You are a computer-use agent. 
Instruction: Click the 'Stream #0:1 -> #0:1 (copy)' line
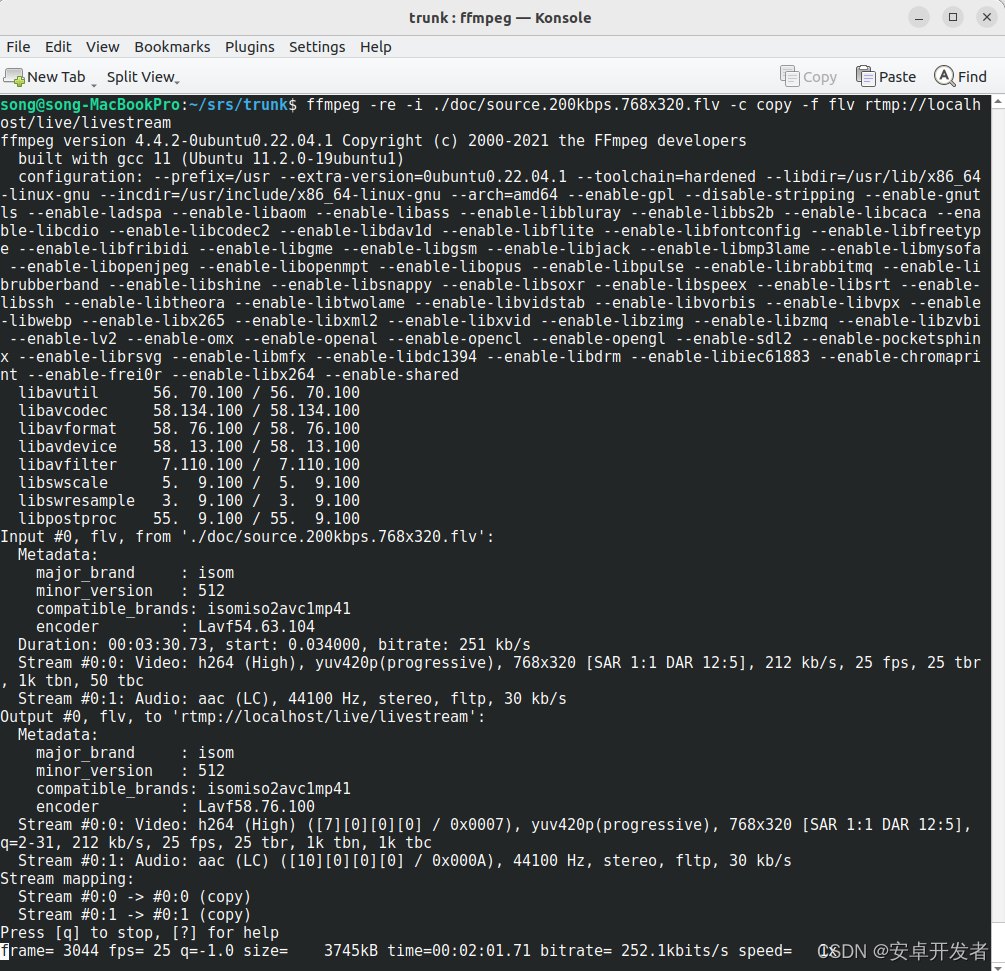[x=135, y=914]
